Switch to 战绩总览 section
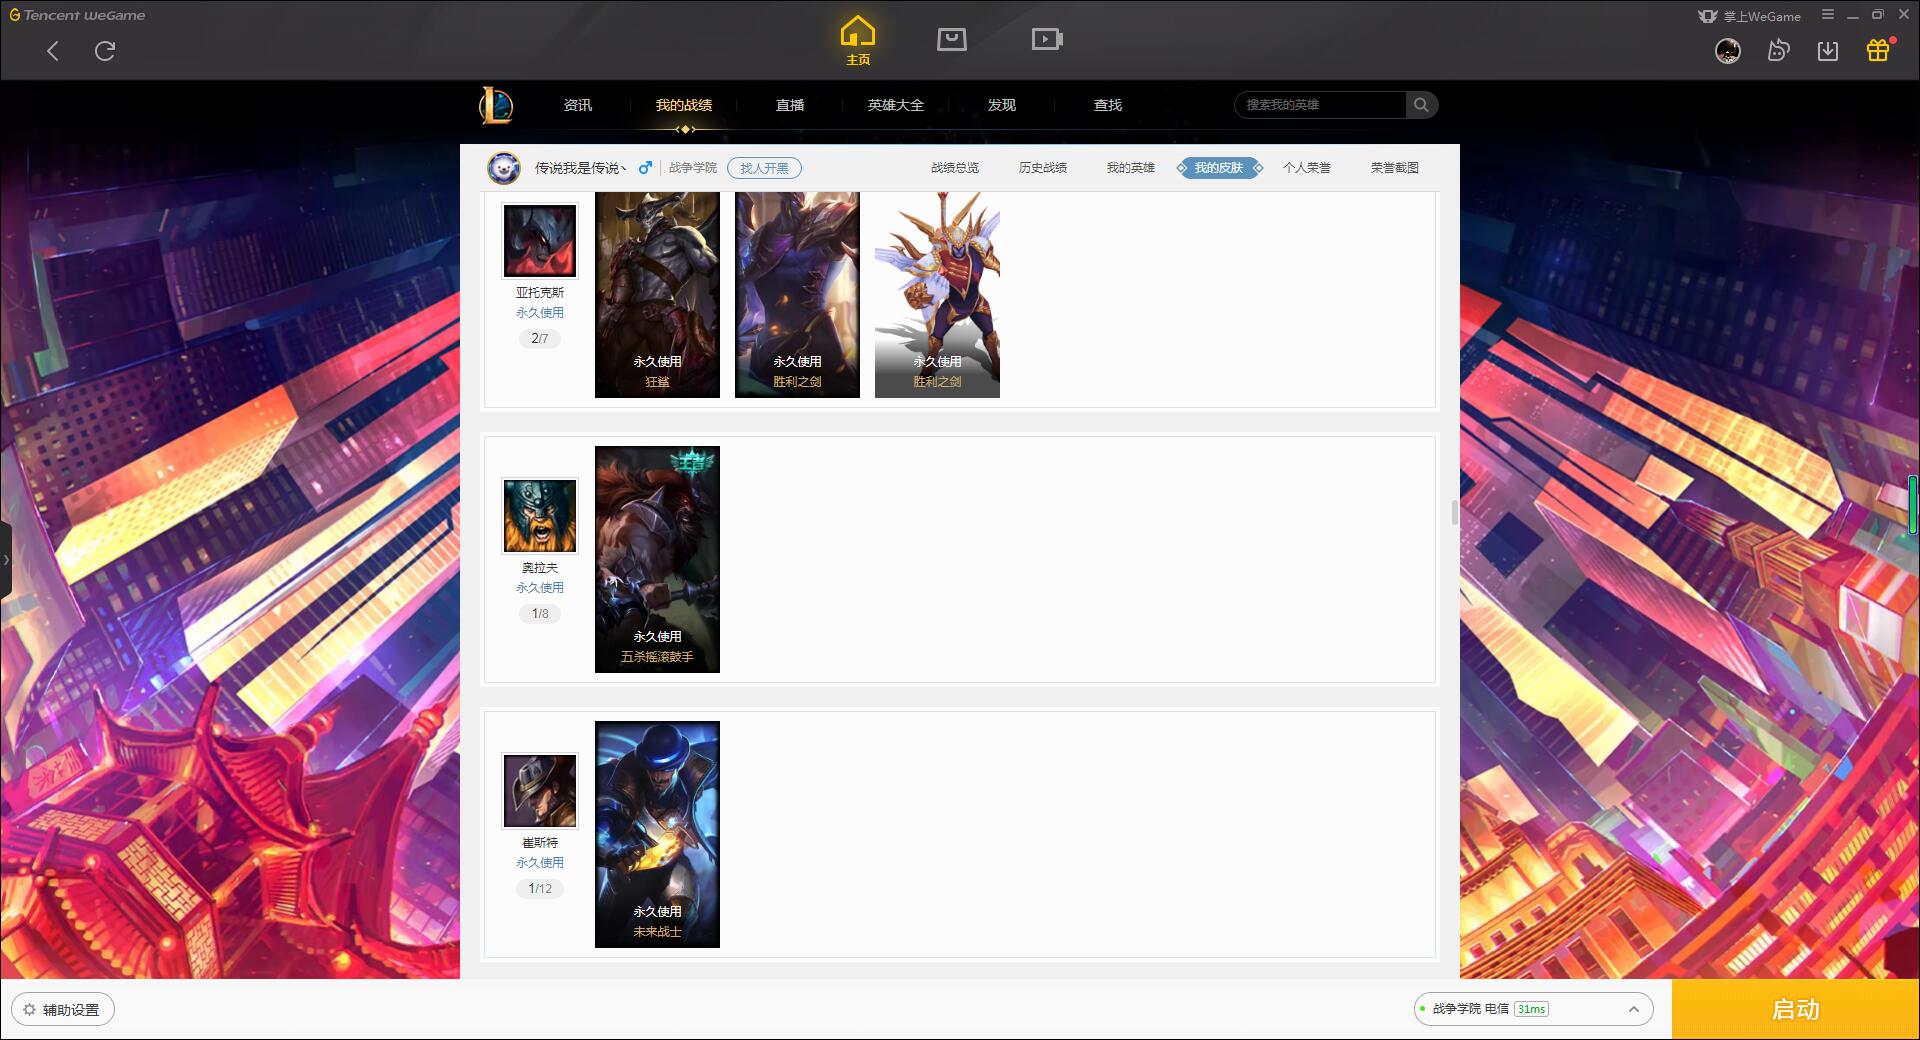The image size is (1920, 1040). point(955,168)
